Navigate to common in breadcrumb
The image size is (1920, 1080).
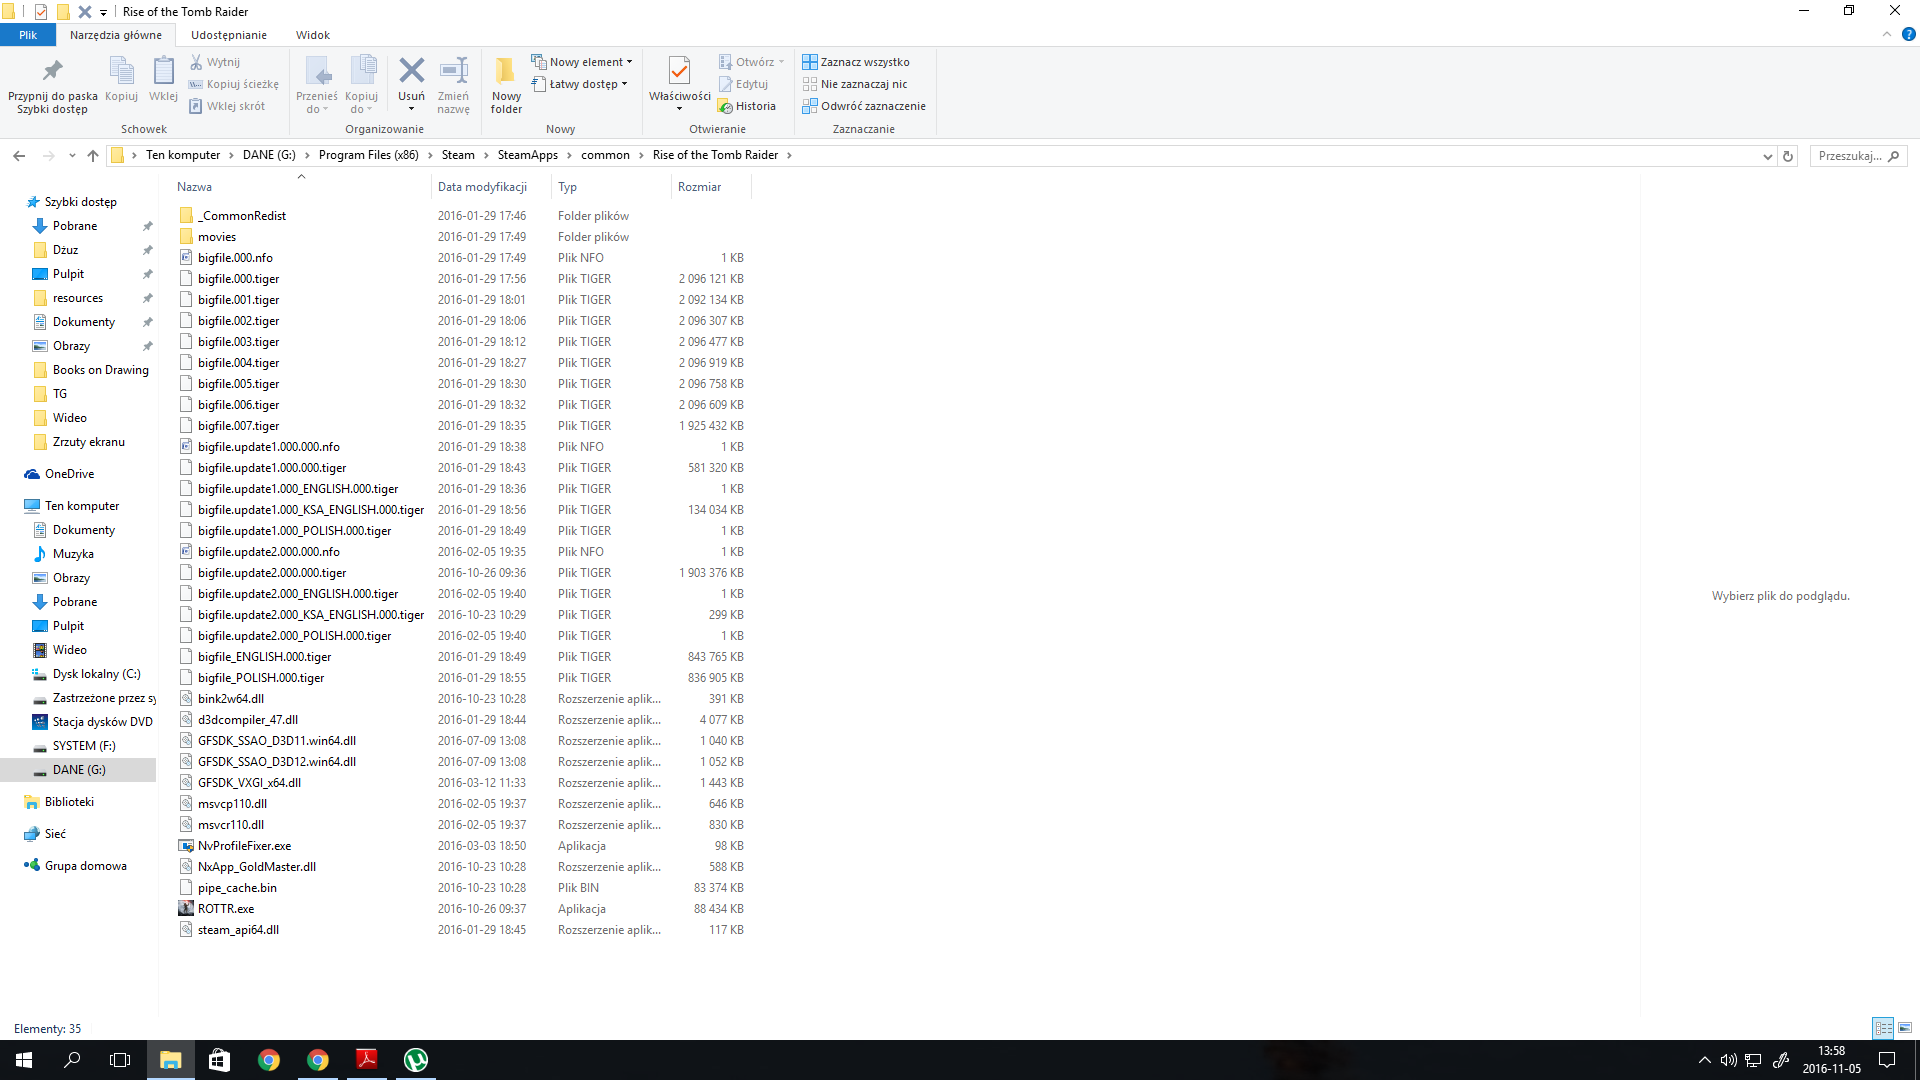point(605,155)
